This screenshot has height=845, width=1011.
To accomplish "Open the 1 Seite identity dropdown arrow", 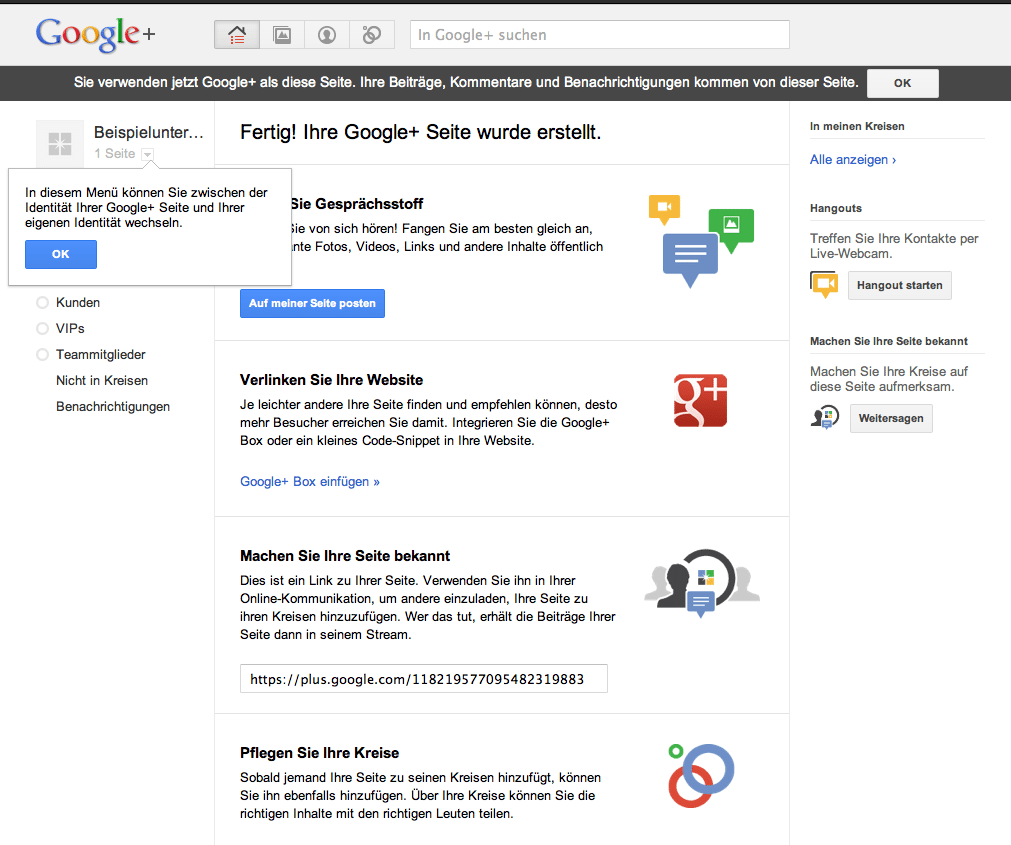I will [x=148, y=154].
